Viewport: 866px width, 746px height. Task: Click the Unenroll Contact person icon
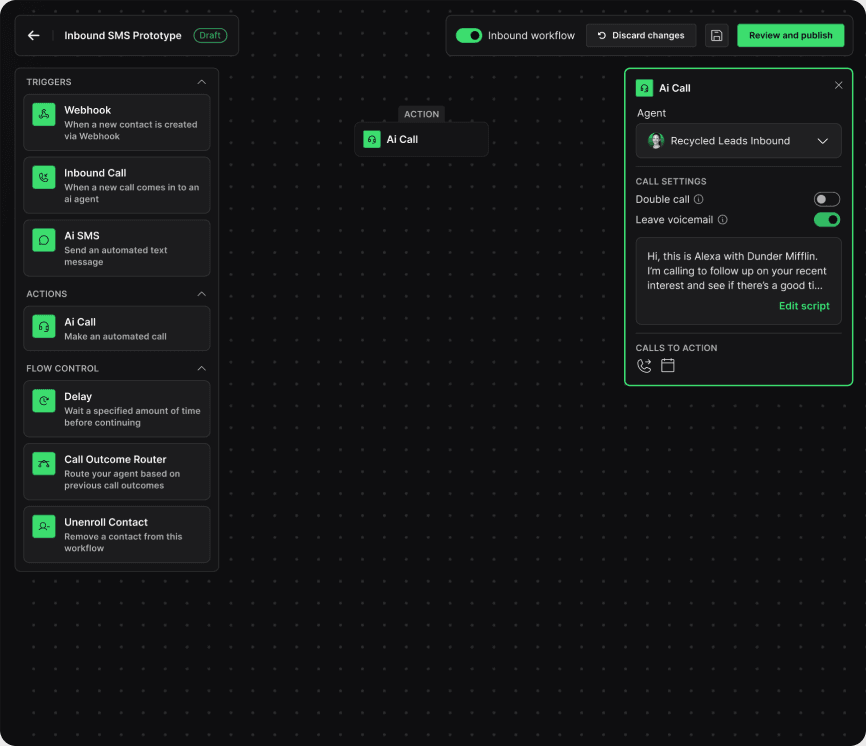(44, 527)
